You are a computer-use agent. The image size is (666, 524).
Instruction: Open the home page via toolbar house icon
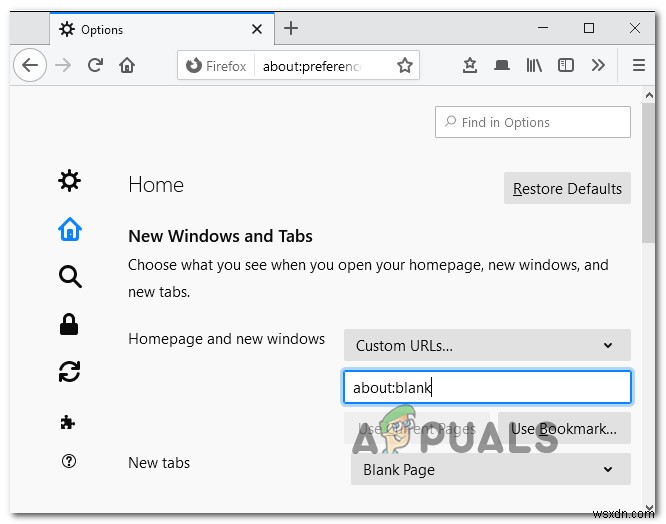click(127, 65)
